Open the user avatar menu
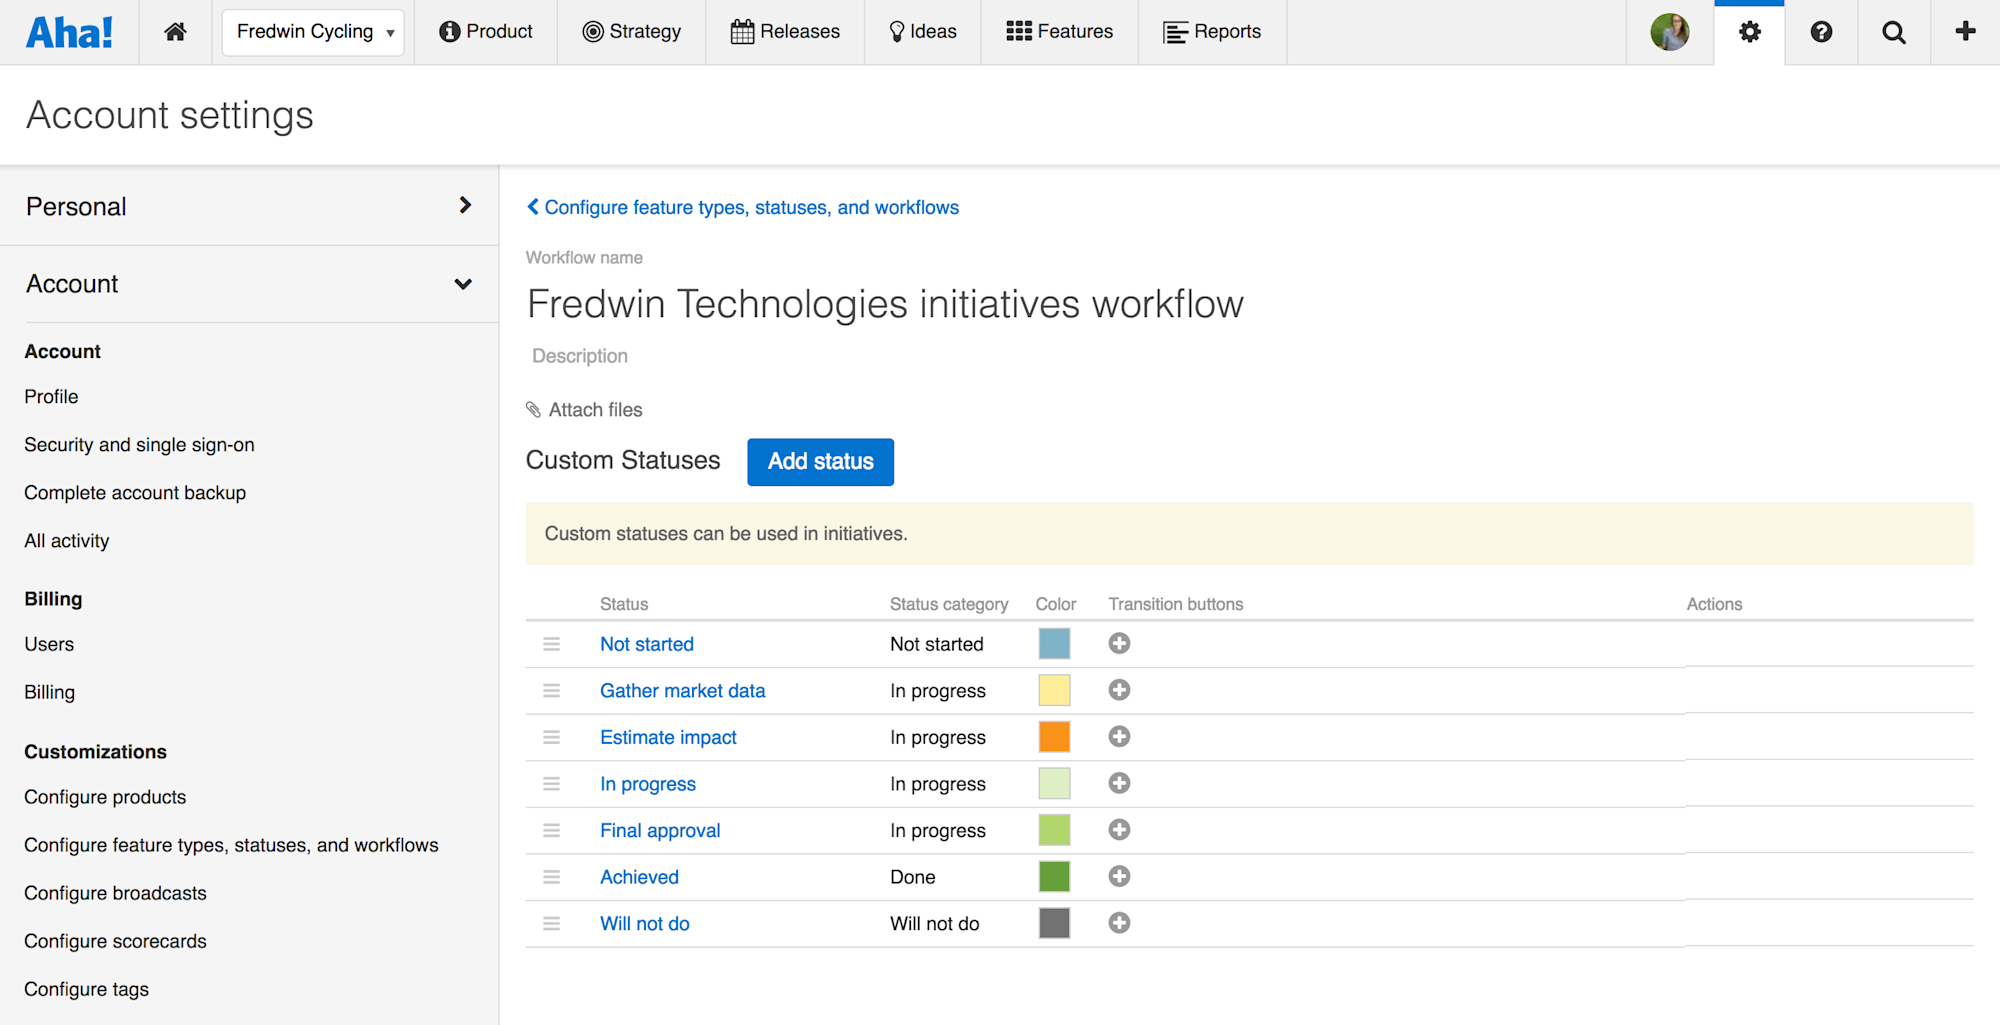 pos(1669,32)
